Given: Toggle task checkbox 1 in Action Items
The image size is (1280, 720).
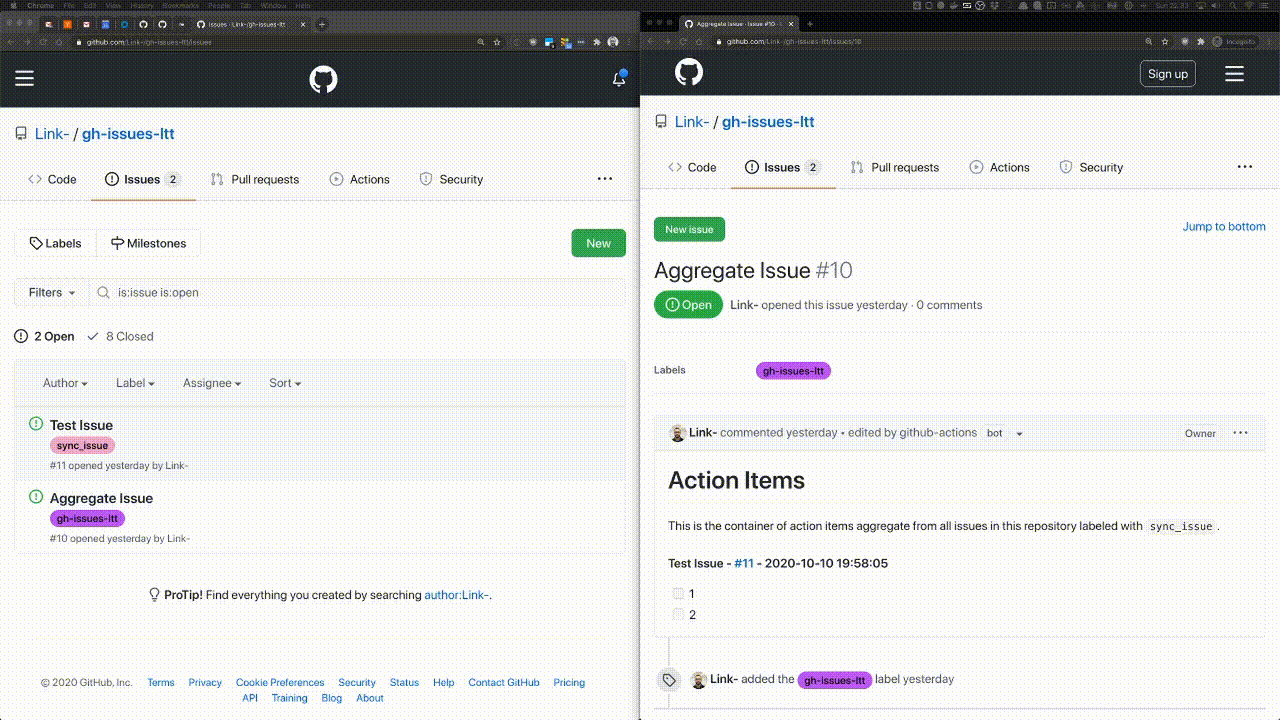Looking at the screenshot, I should pos(678,594).
